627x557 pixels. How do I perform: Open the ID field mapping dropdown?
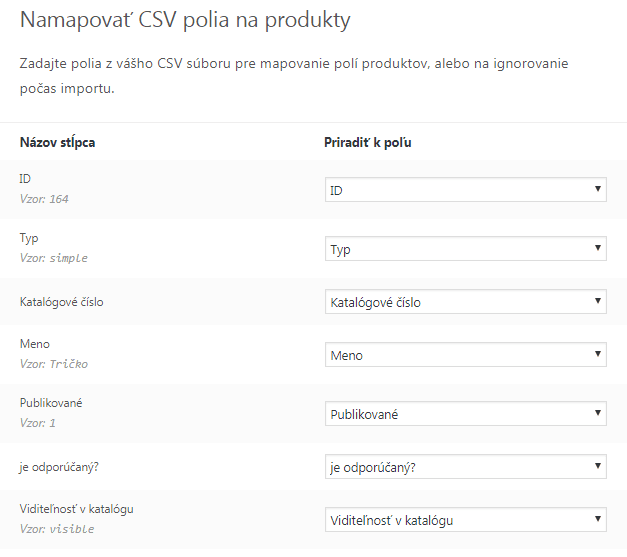tap(466, 190)
